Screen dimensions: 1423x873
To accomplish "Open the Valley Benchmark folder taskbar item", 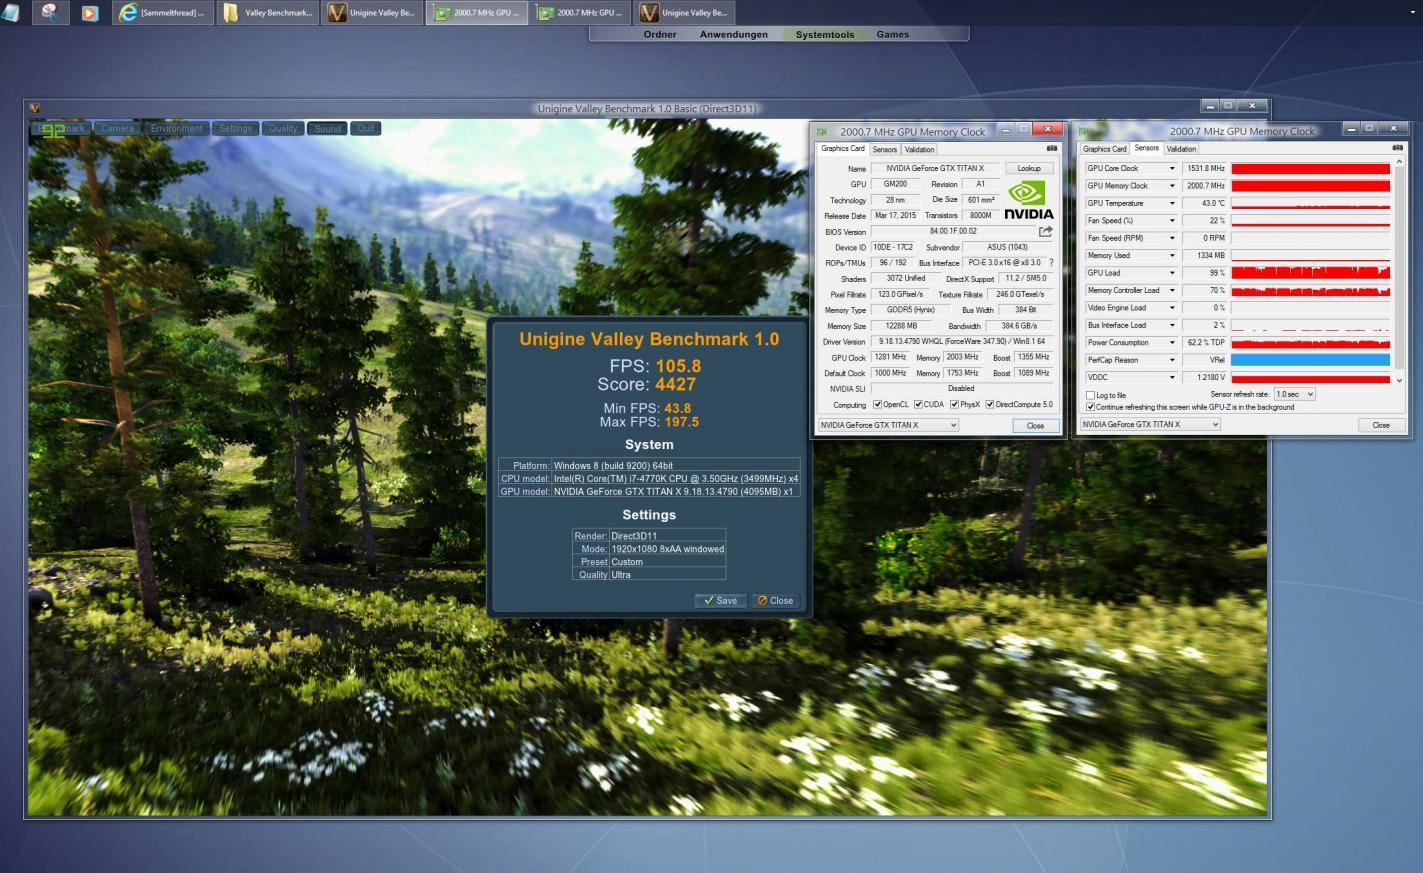I will click(x=267, y=13).
